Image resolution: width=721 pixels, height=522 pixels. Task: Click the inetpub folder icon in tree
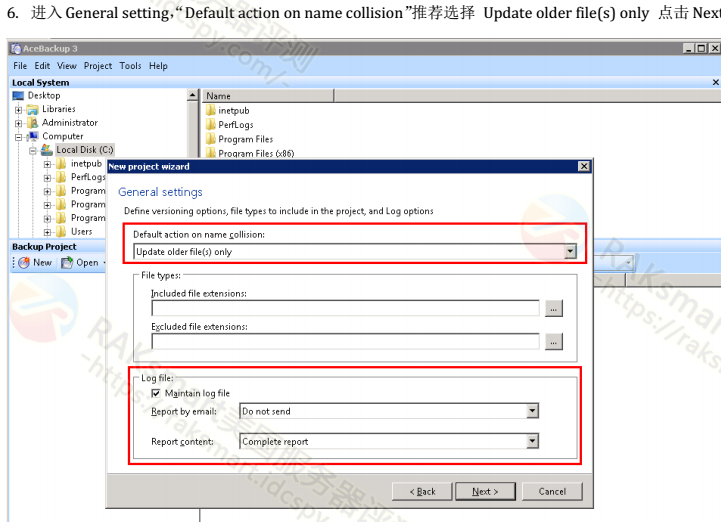(61, 164)
